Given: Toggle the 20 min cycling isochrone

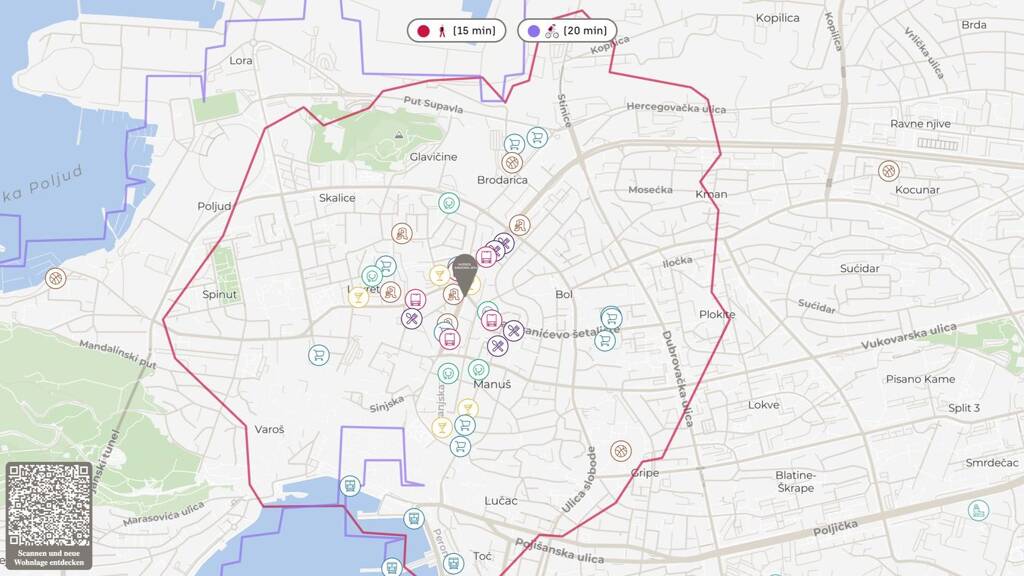Looking at the screenshot, I should (567, 31).
